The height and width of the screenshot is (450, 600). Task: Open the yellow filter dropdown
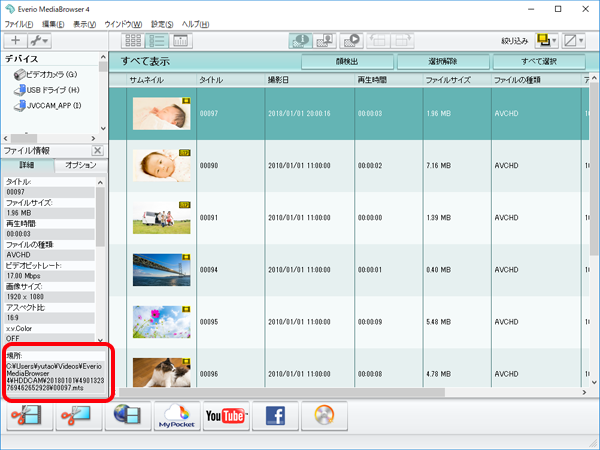click(x=546, y=41)
